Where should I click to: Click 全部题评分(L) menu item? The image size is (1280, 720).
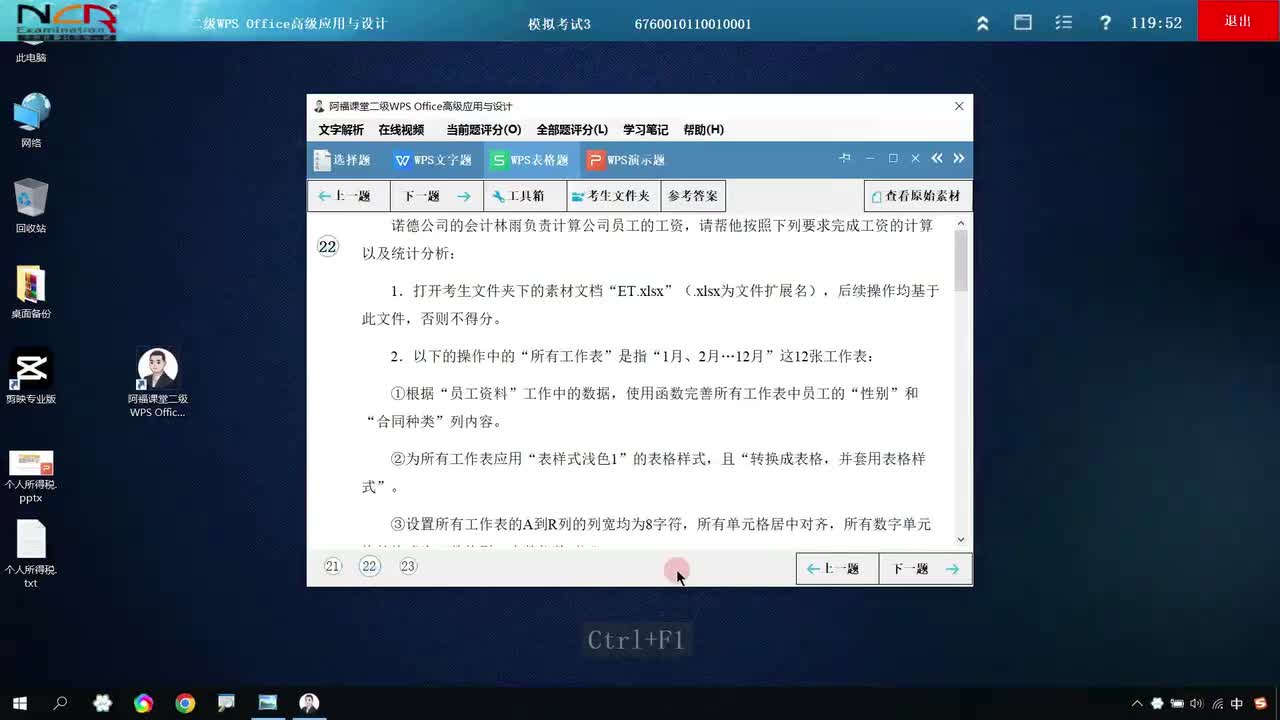click(x=572, y=130)
